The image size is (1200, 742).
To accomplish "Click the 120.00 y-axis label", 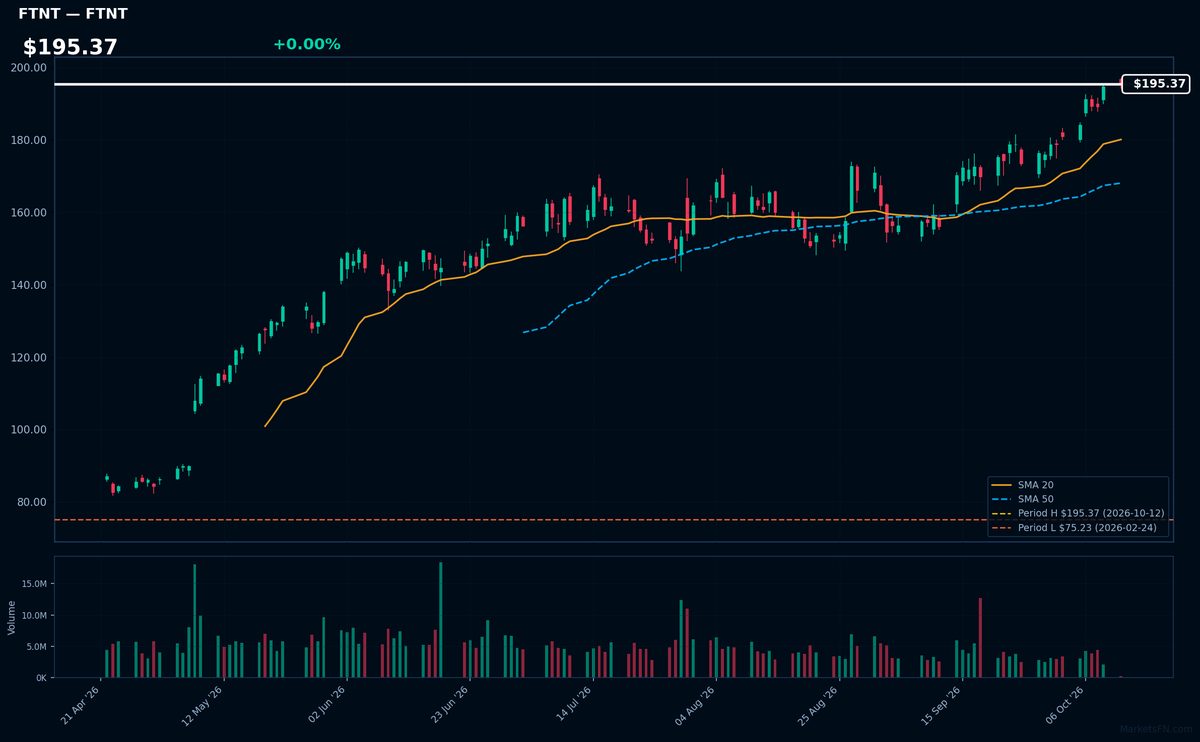I will (29, 358).
